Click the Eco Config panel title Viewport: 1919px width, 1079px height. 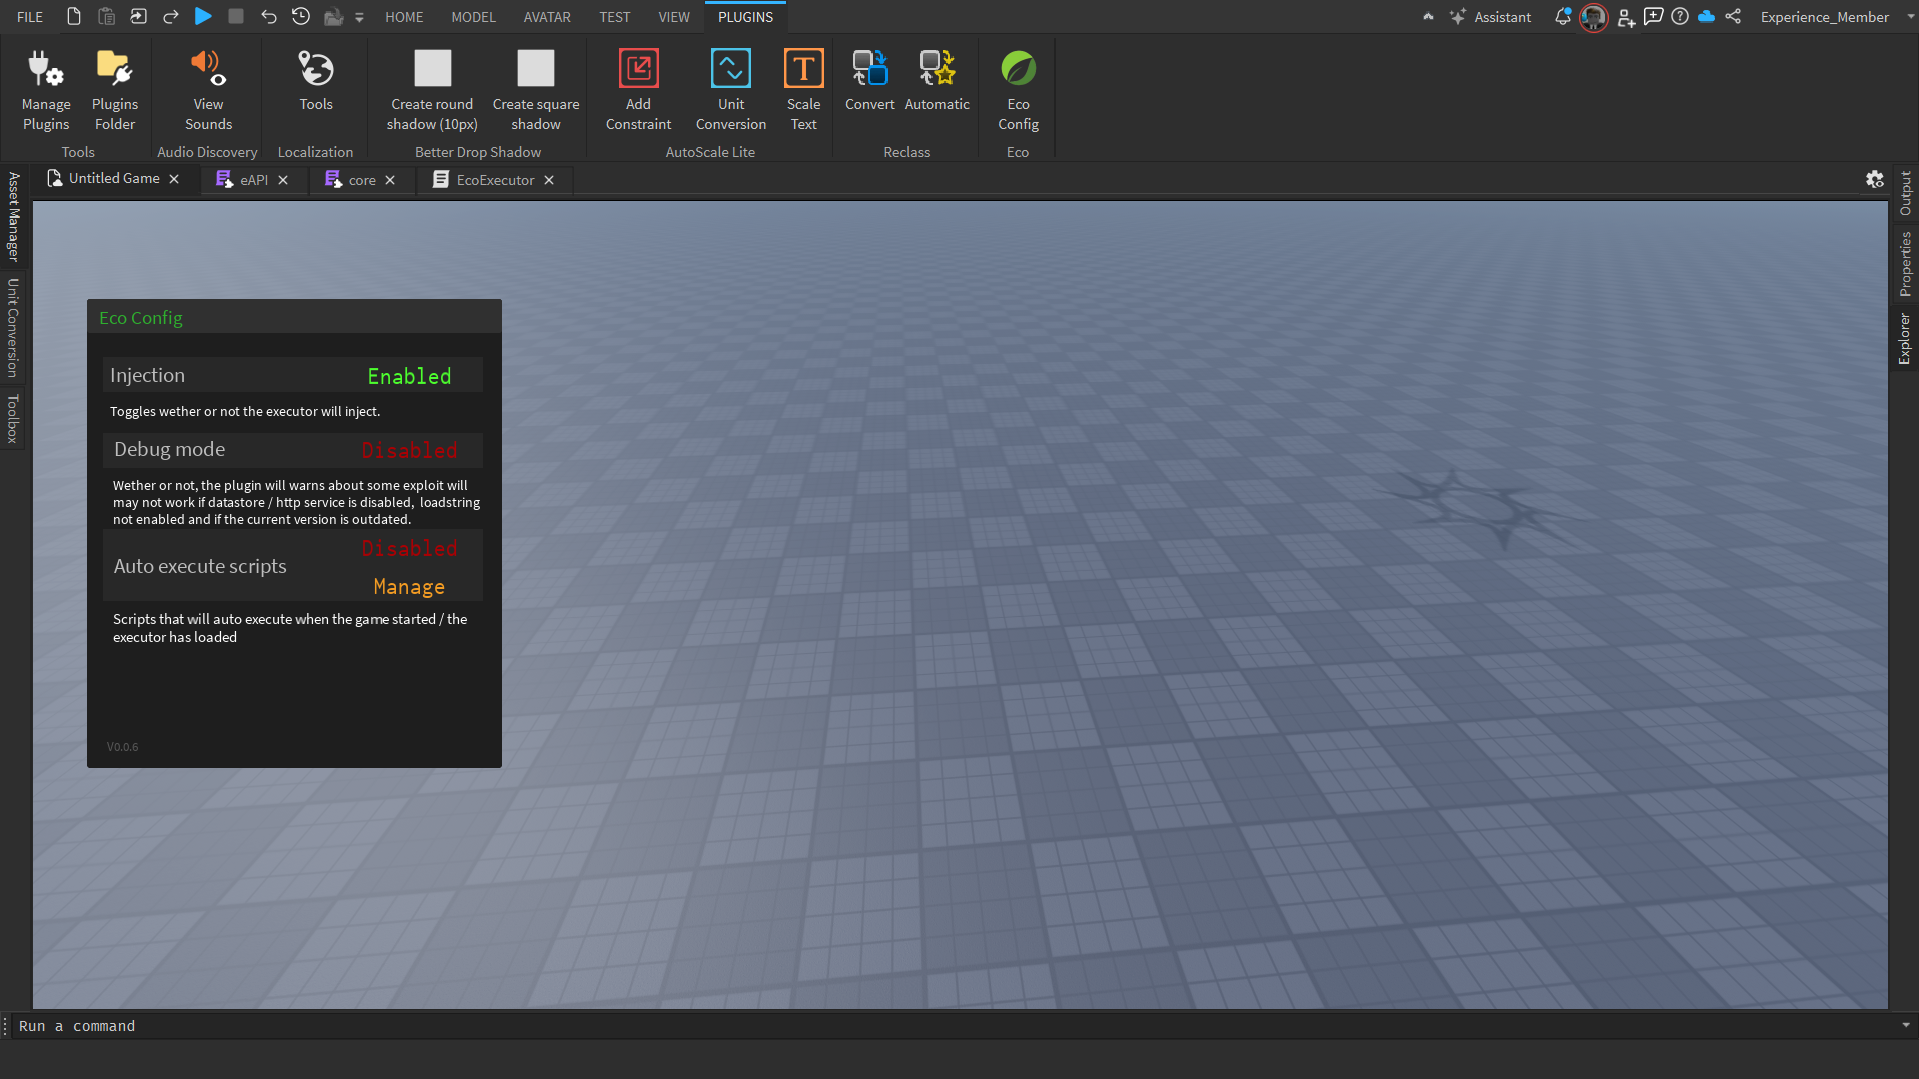click(x=141, y=317)
